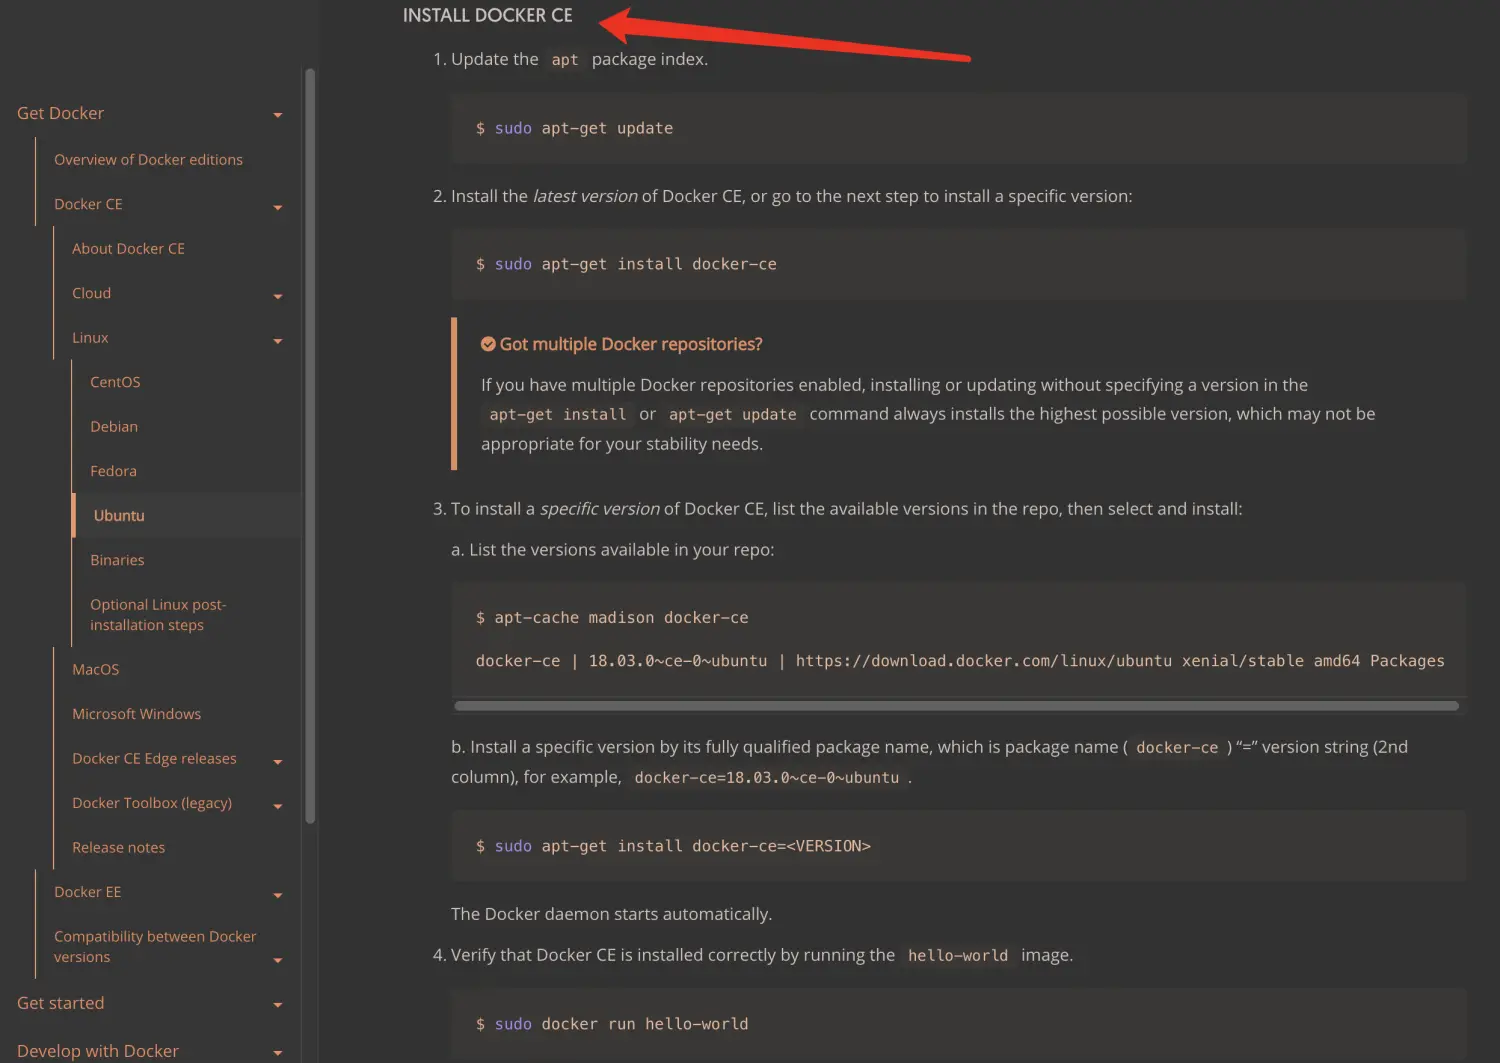Collapse the Linux submenu arrow

coord(278,342)
